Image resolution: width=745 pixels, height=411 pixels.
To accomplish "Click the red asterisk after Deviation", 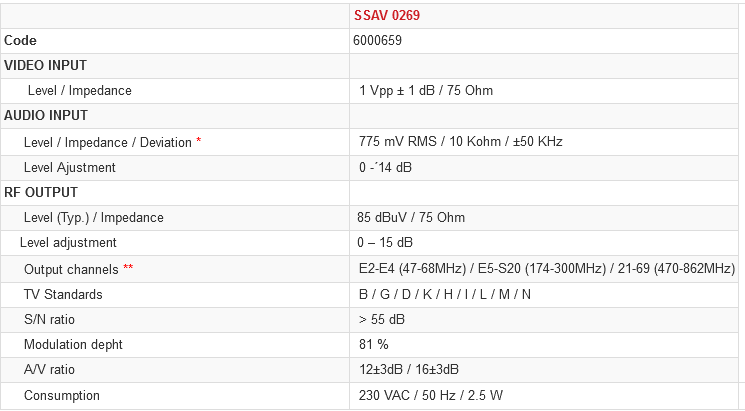I will [x=199, y=141].
